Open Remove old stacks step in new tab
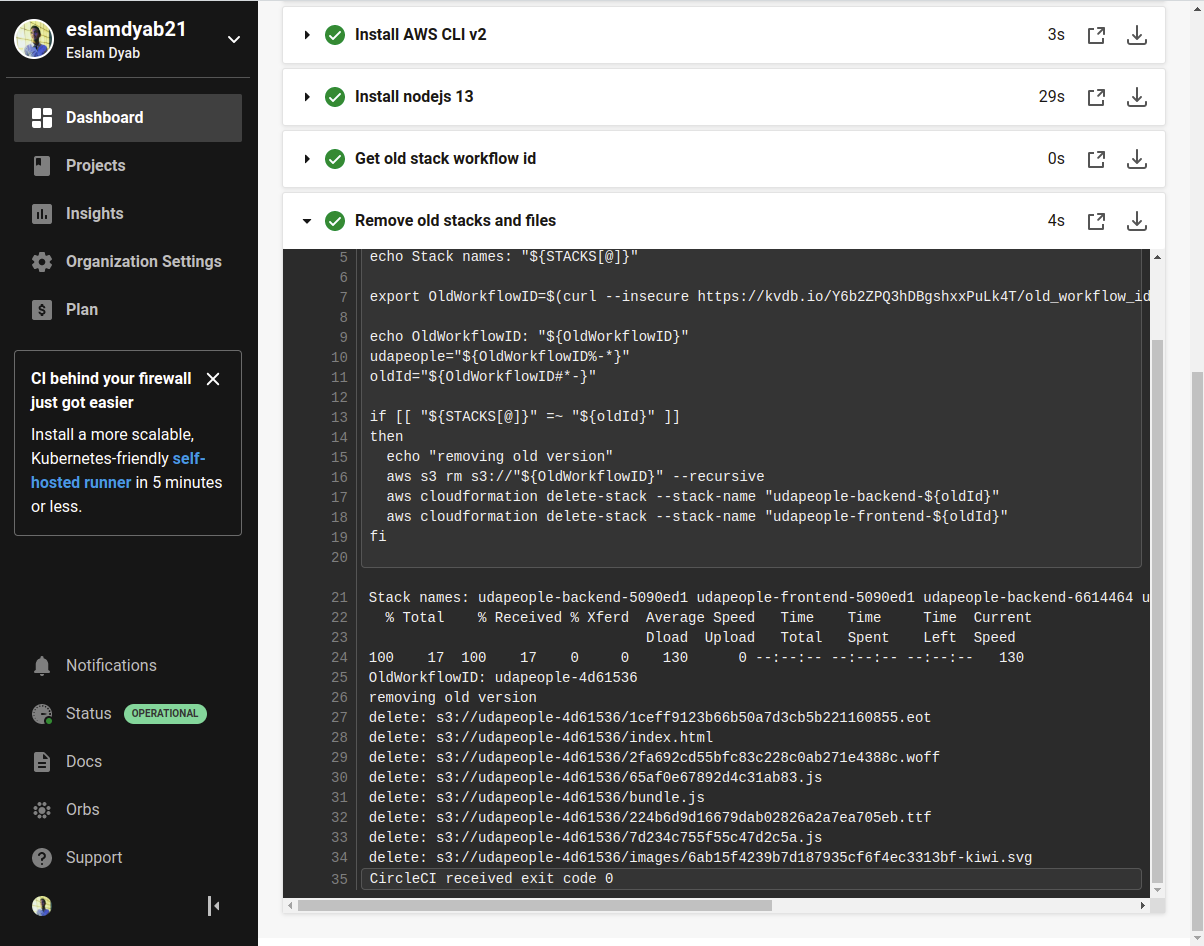The image size is (1204, 946). tap(1096, 221)
